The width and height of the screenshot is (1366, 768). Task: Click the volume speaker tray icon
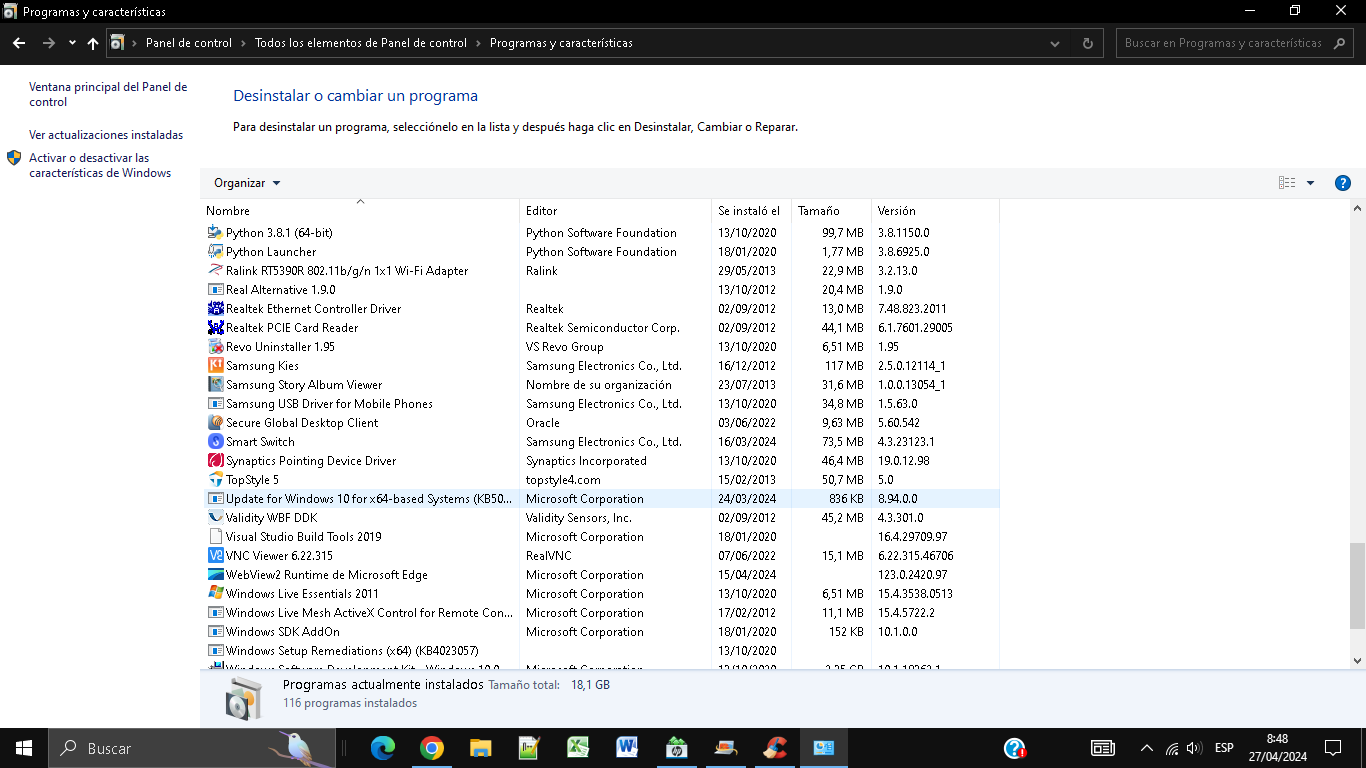coord(1193,748)
